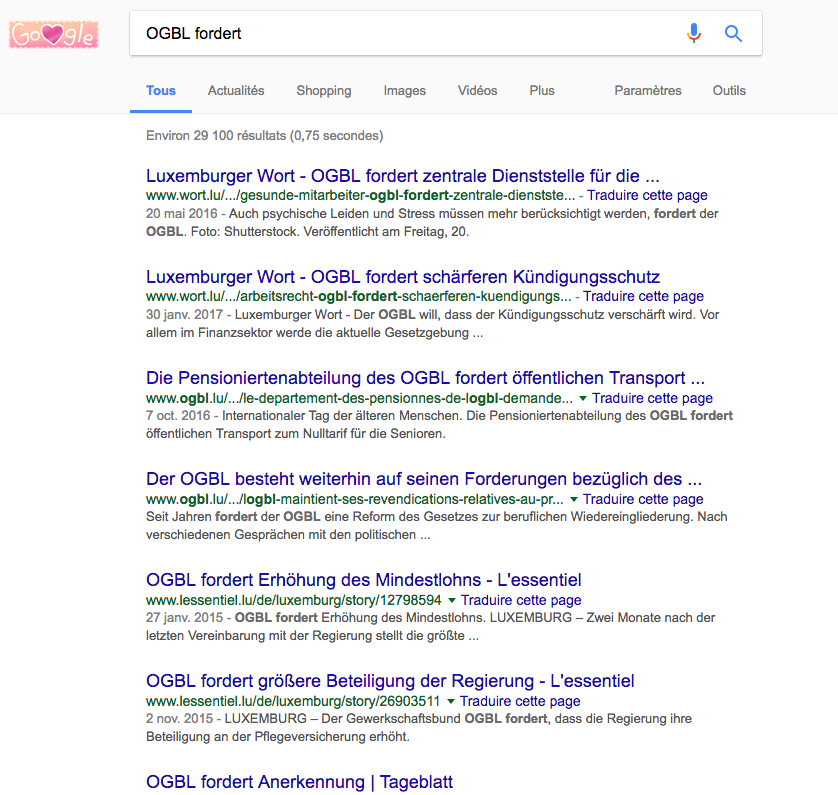
Task: Open the Erhöhung des Mindestlohns result
Action: (x=363, y=580)
